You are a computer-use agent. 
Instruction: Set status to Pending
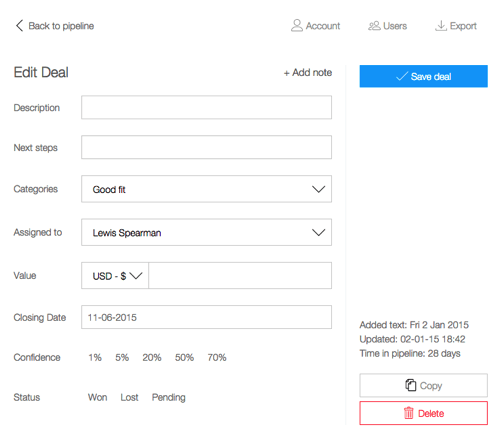[x=169, y=397]
